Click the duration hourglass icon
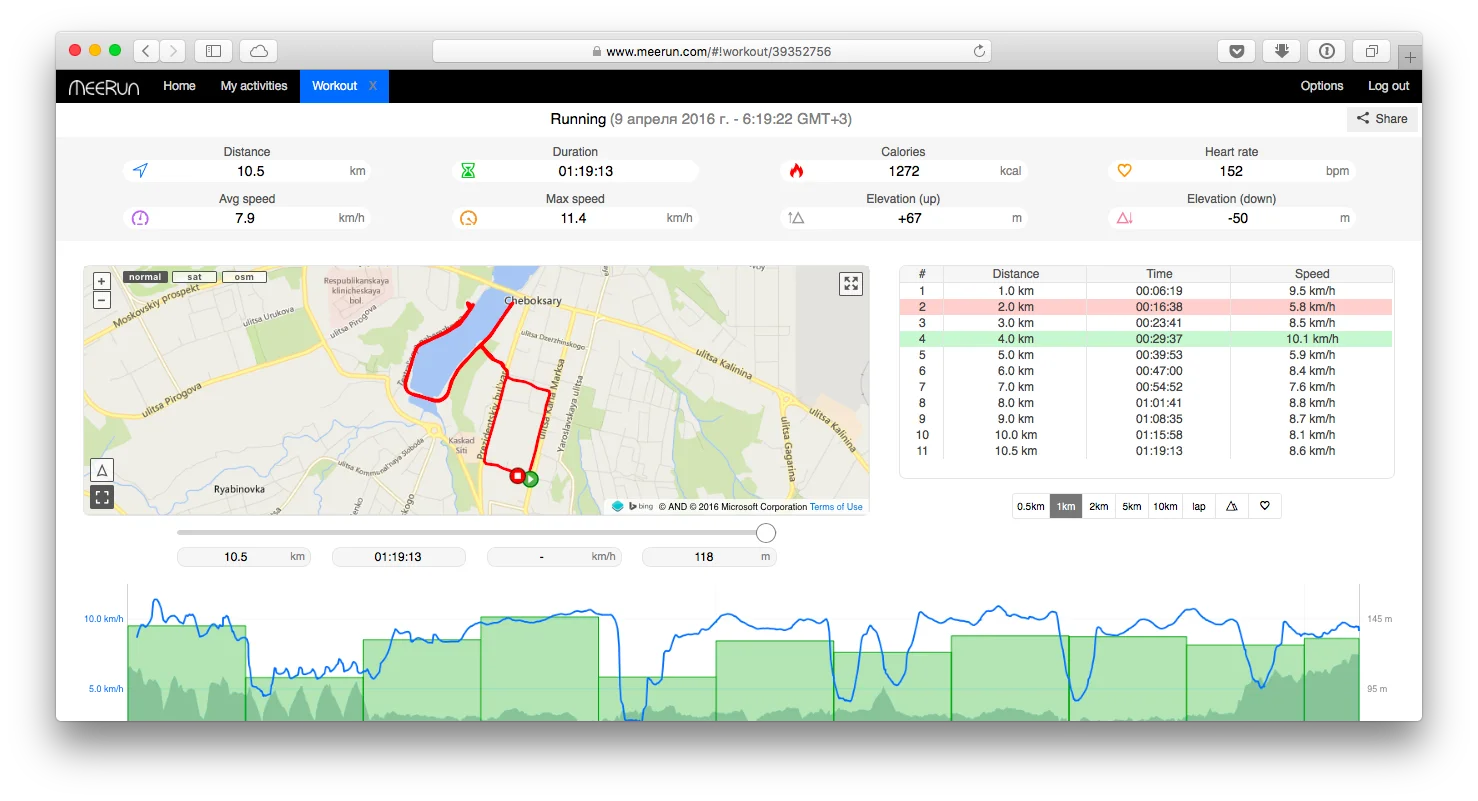1478x801 pixels. [x=468, y=171]
